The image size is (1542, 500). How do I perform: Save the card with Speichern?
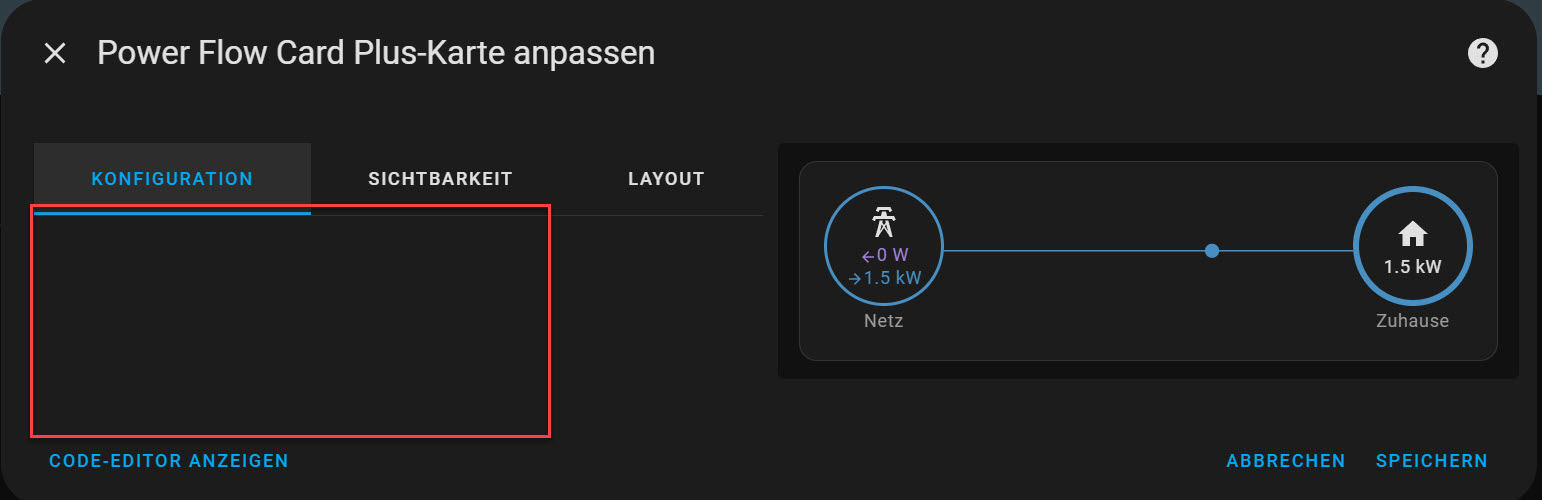pos(1431,461)
